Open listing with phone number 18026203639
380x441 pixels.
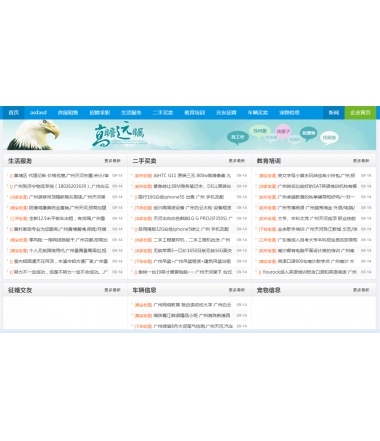[61, 186]
